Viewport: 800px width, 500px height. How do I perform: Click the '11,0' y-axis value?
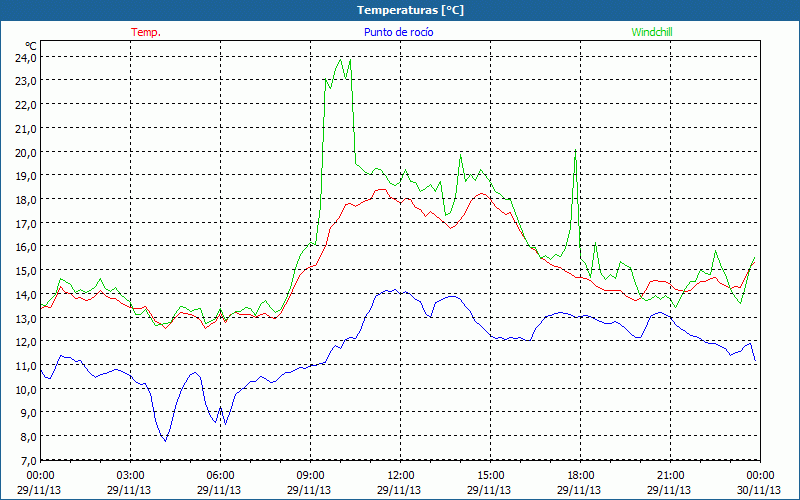25,366
